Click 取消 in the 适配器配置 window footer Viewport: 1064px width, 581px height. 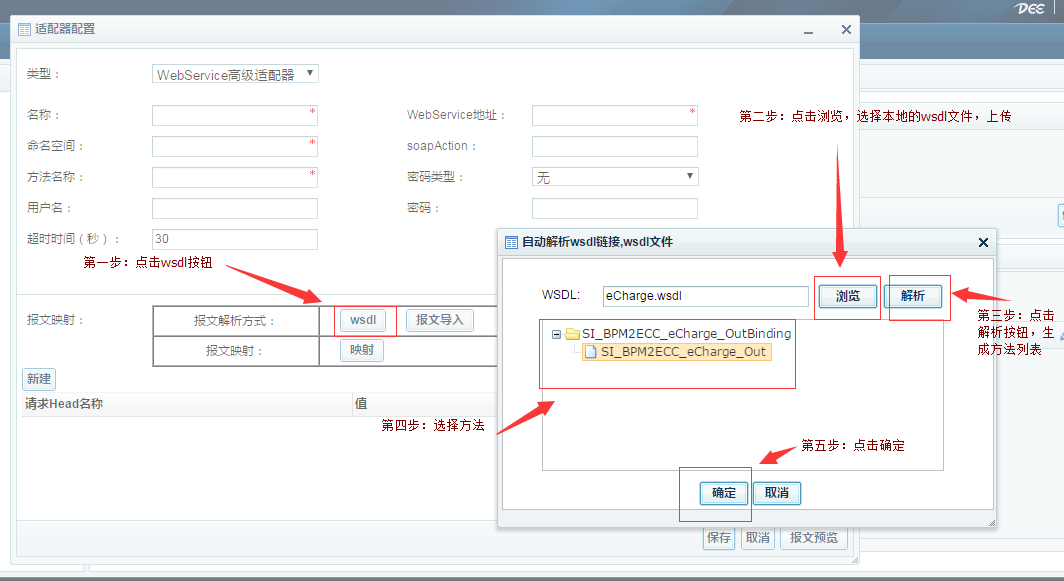tap(757, 538)
